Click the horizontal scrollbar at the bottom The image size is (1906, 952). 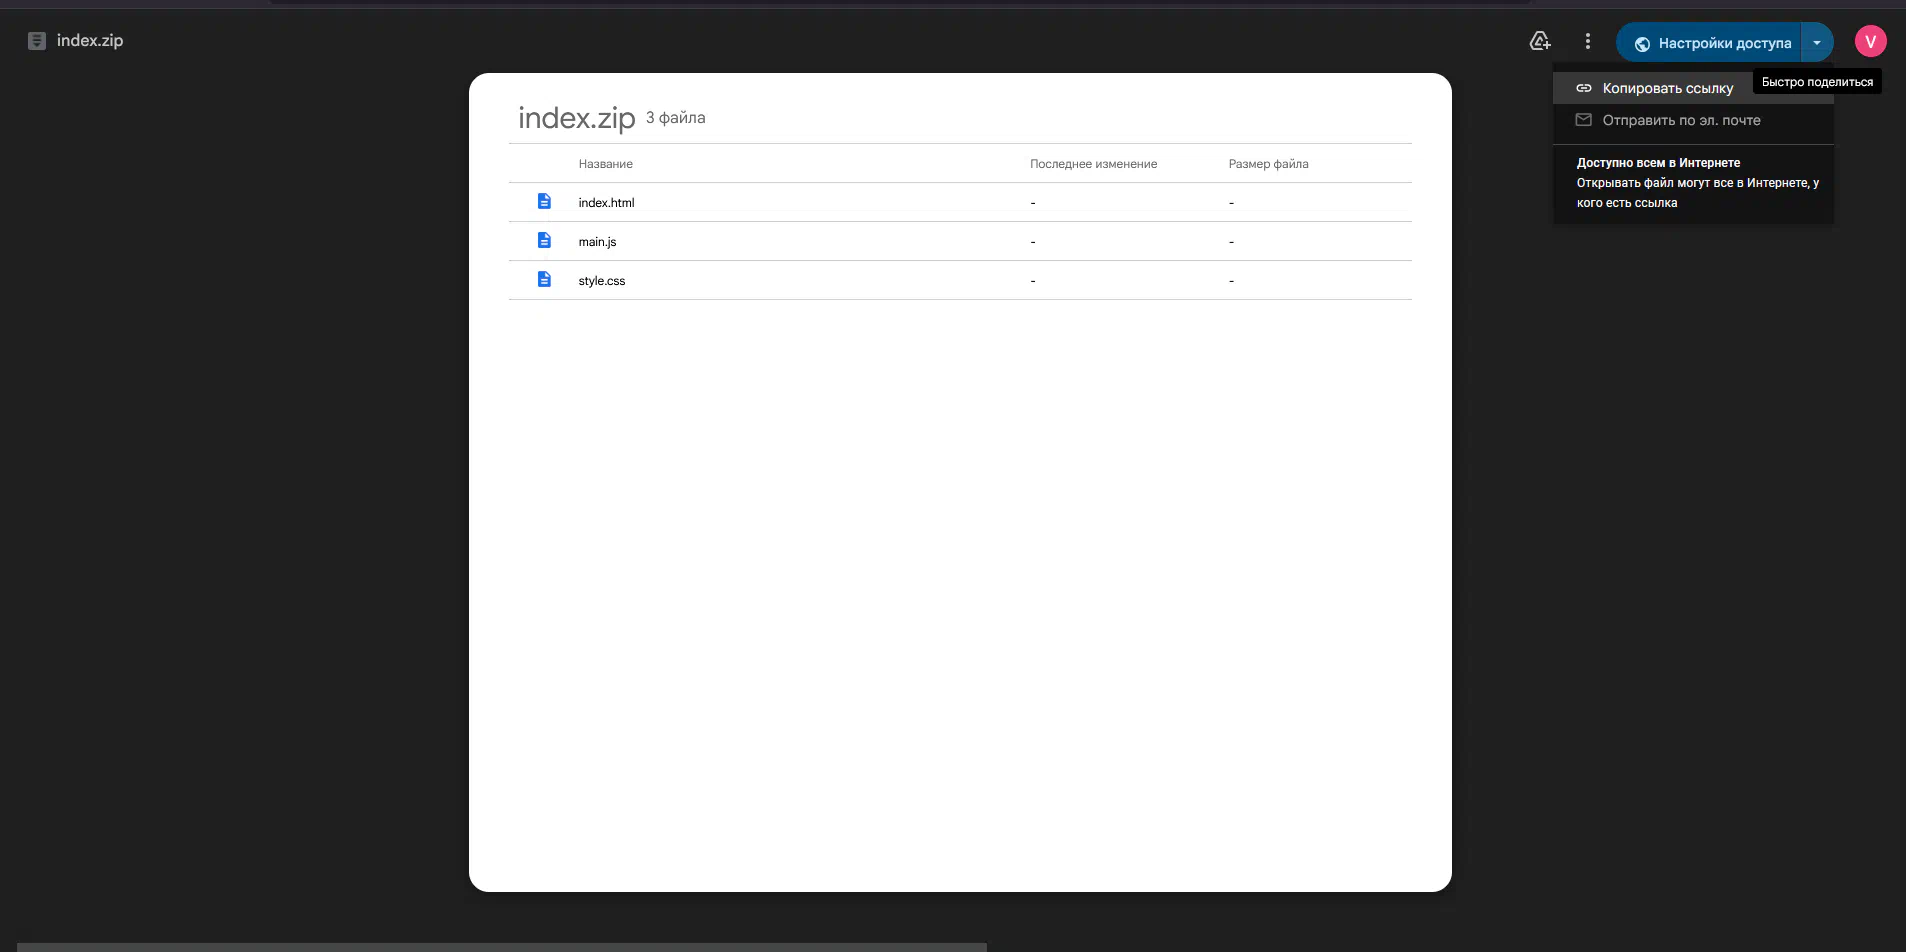[x=501, y=946]
